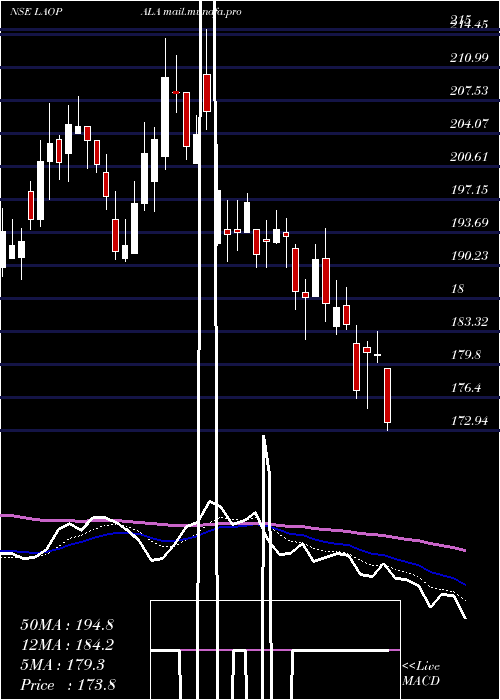Viewport: 500px width, 700px height.
Task: Click the 172.94 price axis label
Action: [x=469, y=421]
